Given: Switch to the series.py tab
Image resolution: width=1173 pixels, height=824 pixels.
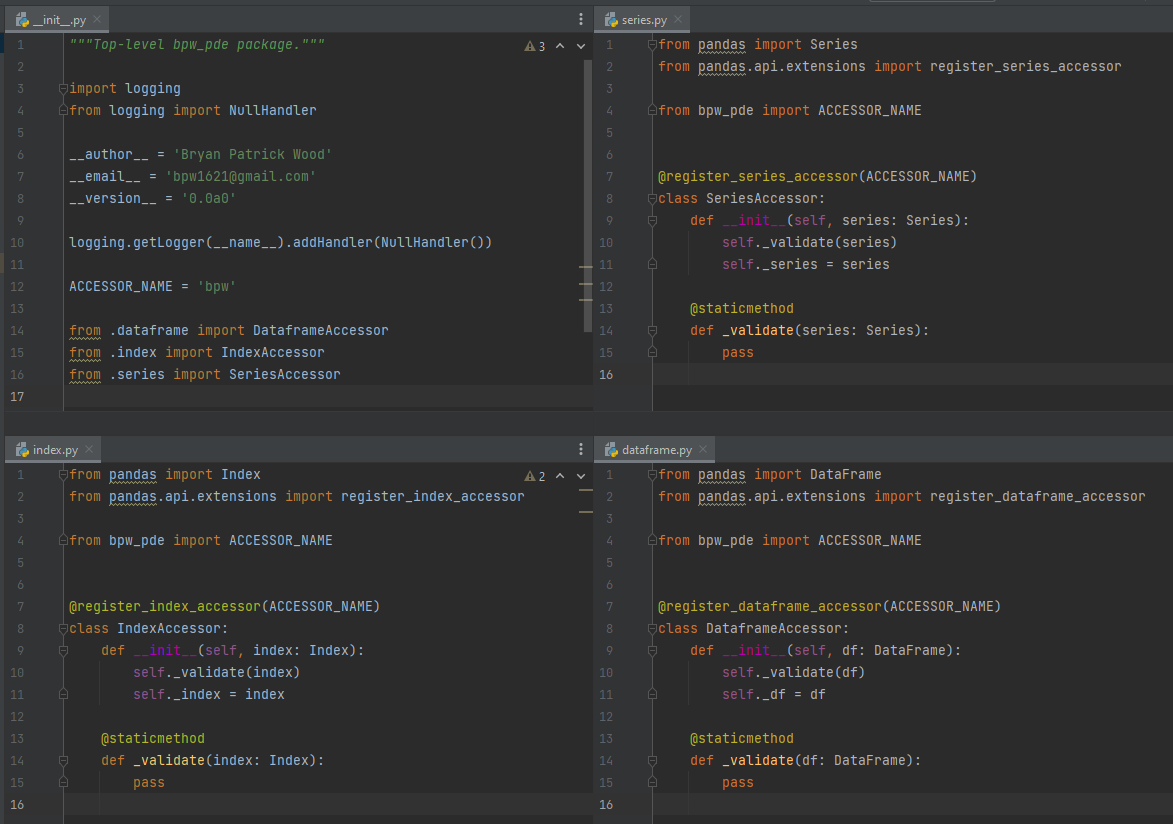Looking at the screenshot, I should (x=643, y=20).
